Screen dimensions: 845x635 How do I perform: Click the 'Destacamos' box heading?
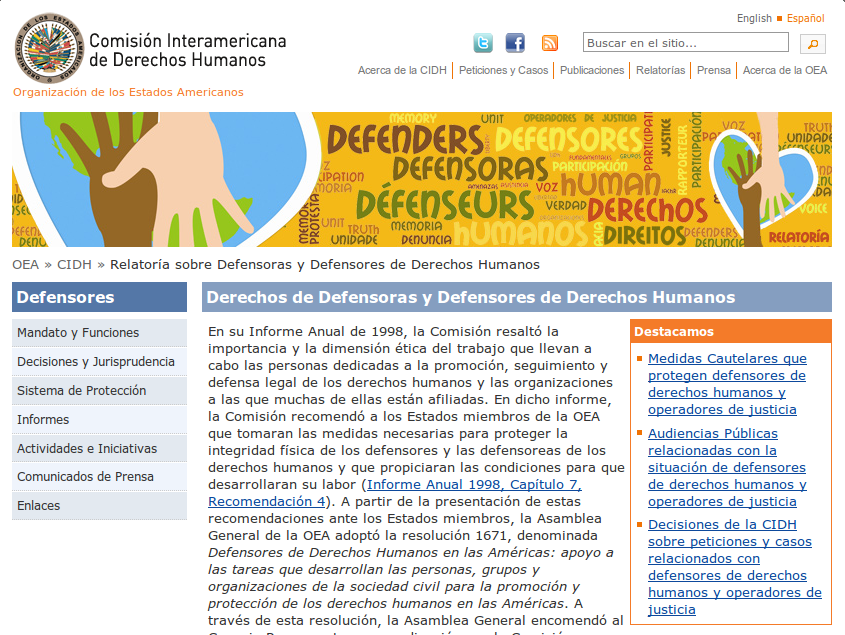[x=731, y=332]
